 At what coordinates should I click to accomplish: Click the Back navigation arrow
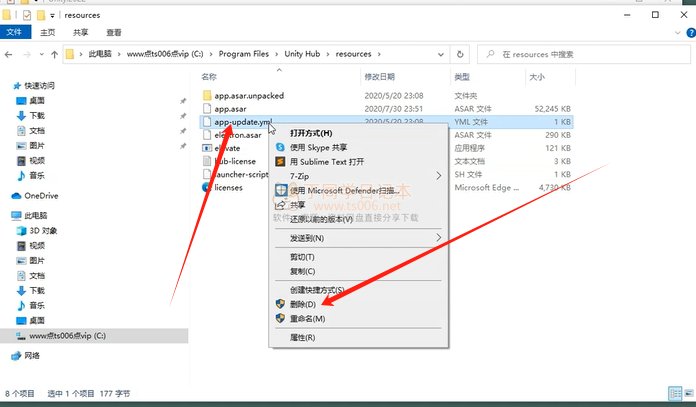point(8,54)
